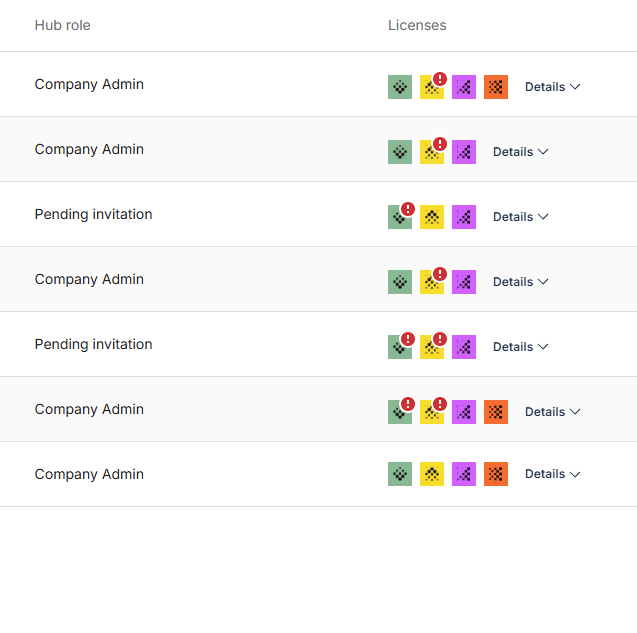This screenshot has height=633, width=637.
Task: Click purple license icon in second row
Action: click(464, 152)
